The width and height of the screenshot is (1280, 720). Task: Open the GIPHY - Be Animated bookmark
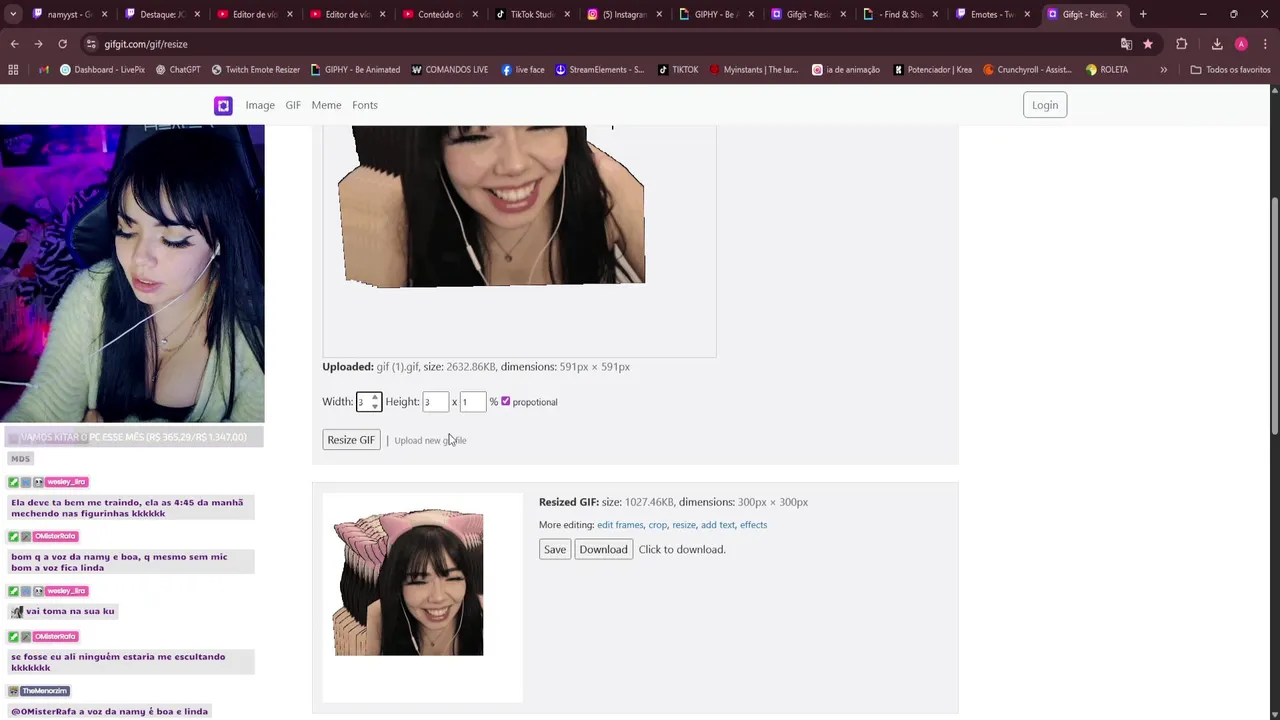click(355, 70)
